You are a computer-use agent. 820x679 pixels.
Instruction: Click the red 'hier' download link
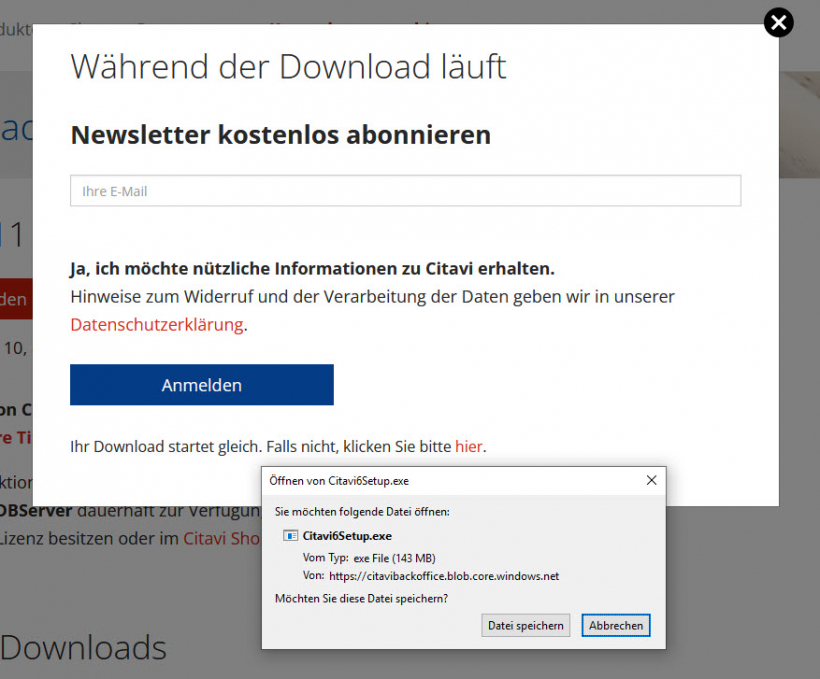[x=468, y=446]
